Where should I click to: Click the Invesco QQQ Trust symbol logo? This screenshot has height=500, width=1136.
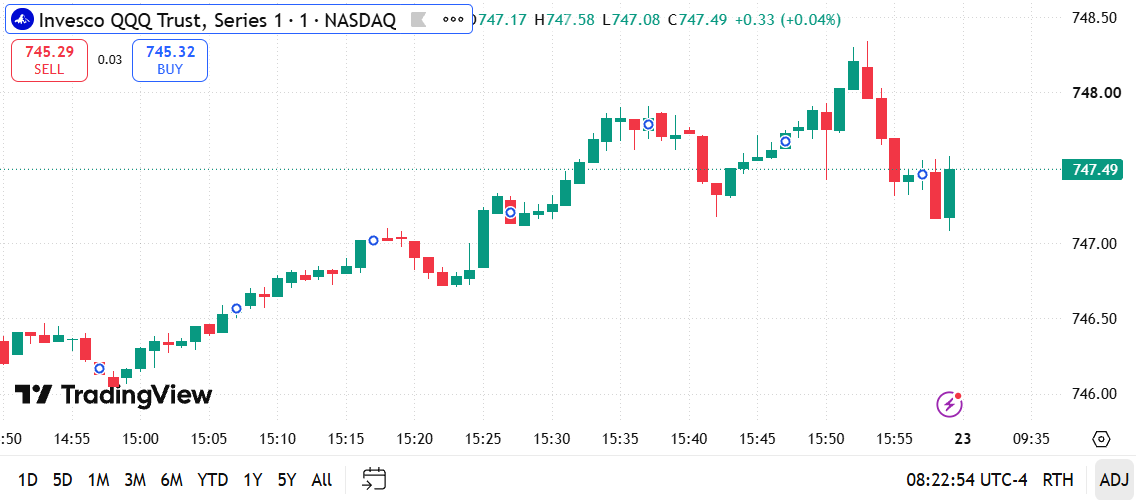[x=23, y=20]
